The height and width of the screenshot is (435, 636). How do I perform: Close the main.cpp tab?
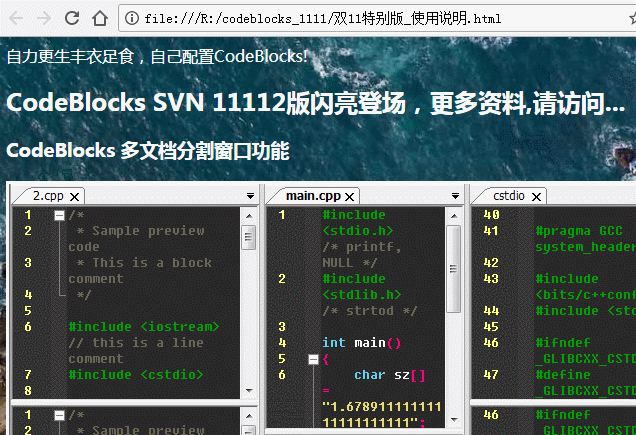pos(349,197)
